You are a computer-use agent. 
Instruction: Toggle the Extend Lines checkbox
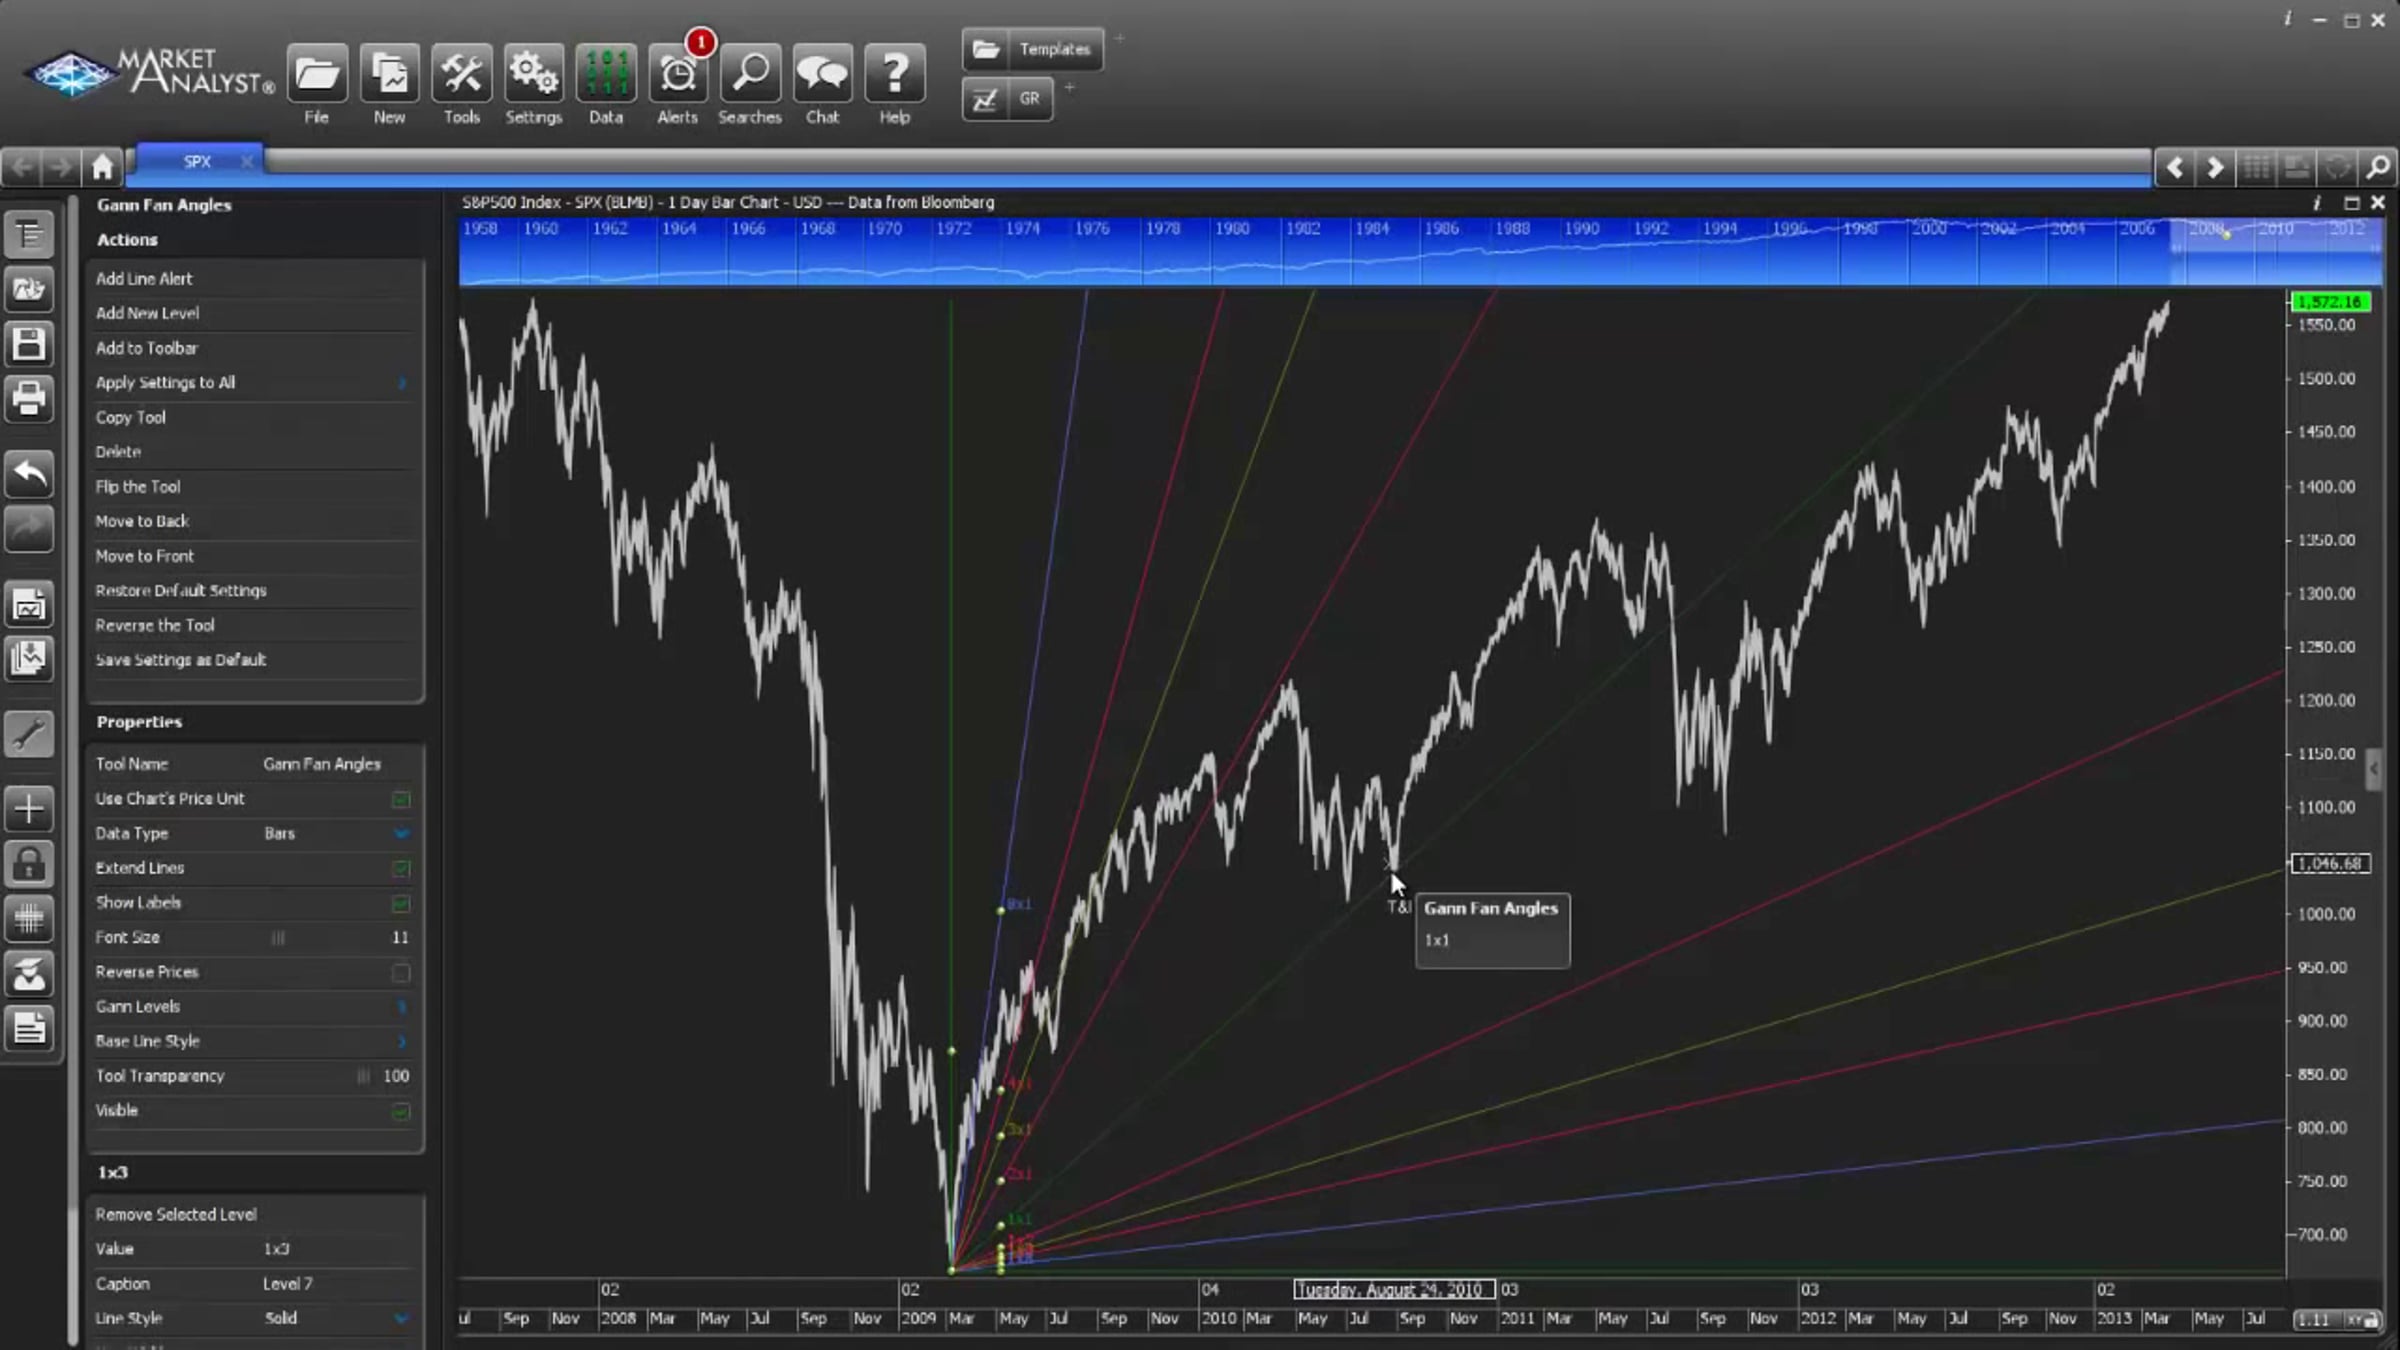(x=401, y=869)
